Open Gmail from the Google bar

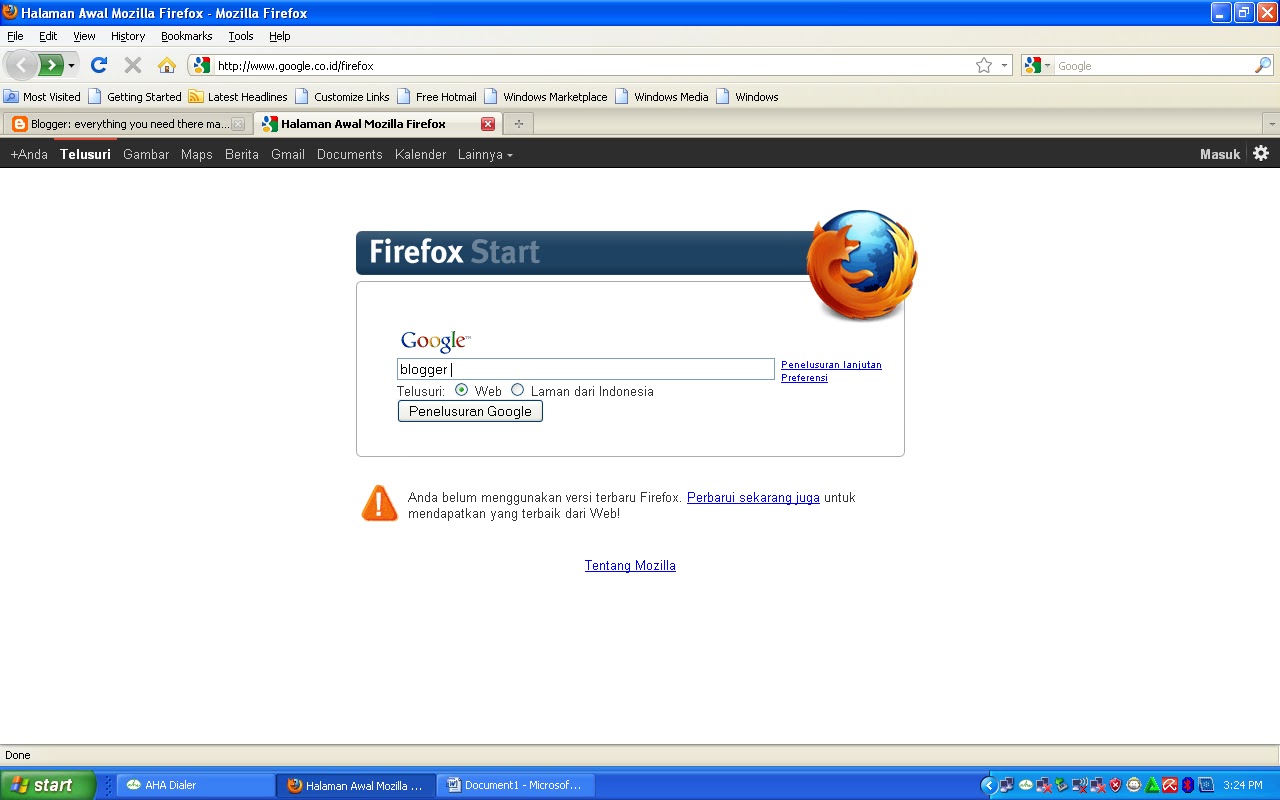(288, 154)
